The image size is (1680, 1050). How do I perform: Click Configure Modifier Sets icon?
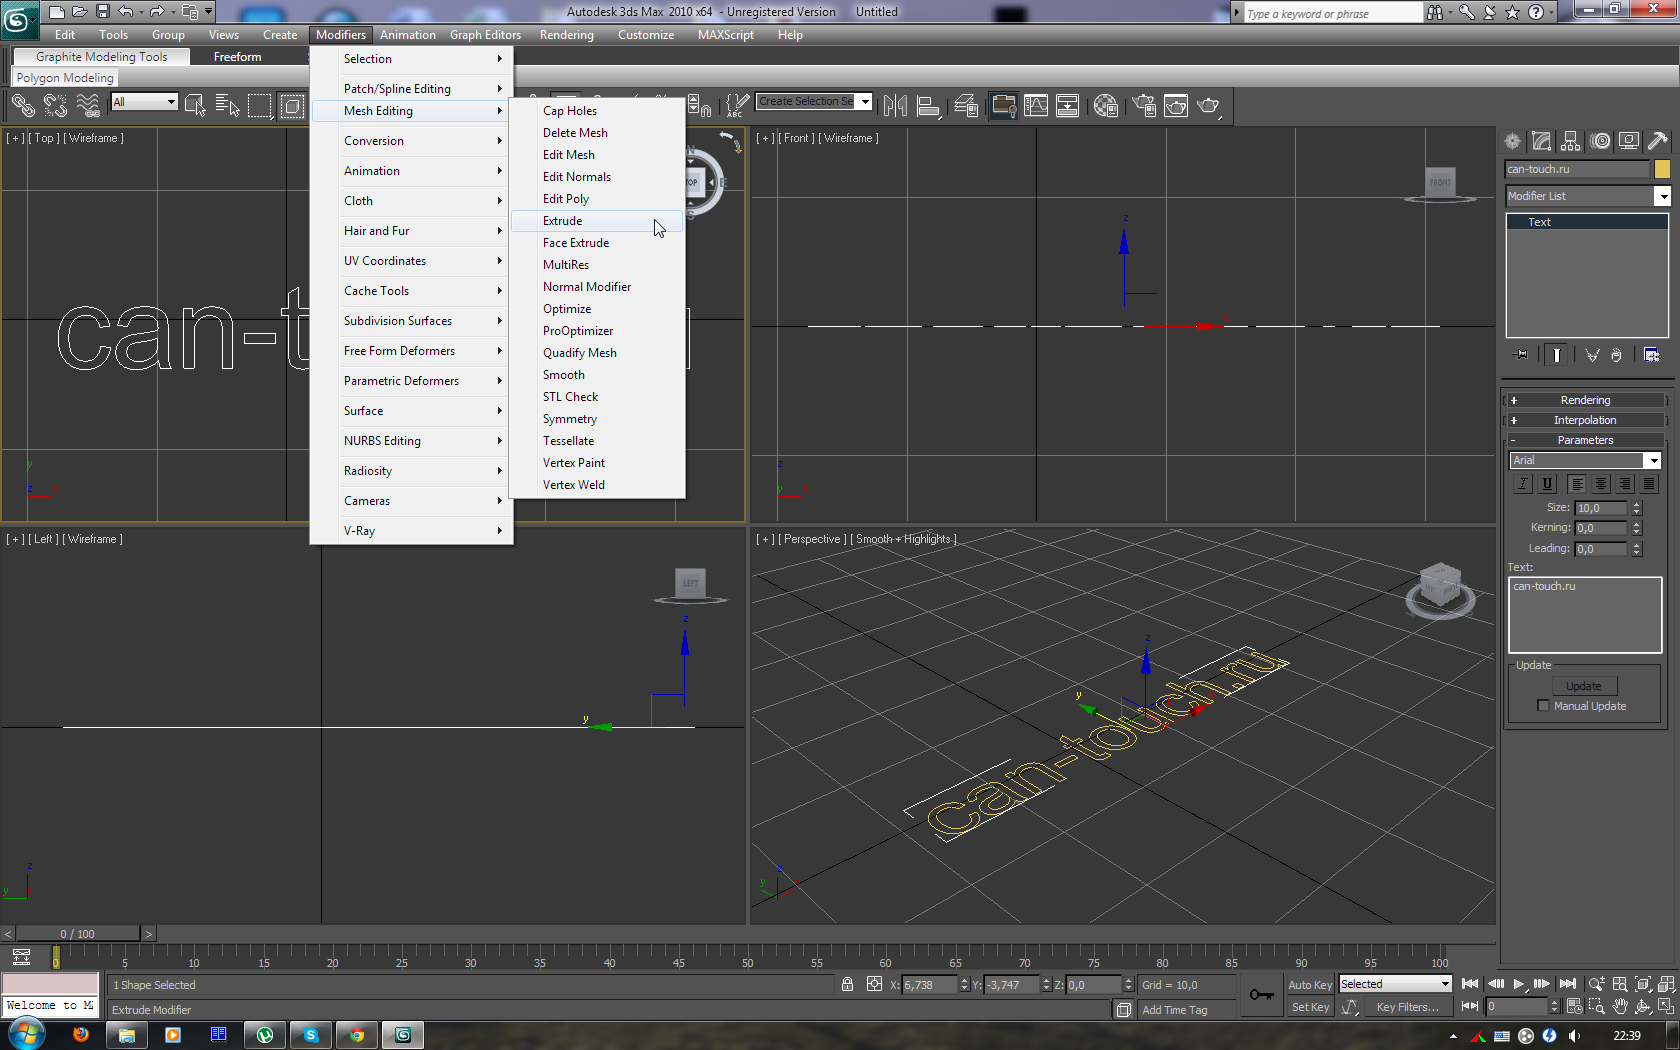coord(1651,355)
